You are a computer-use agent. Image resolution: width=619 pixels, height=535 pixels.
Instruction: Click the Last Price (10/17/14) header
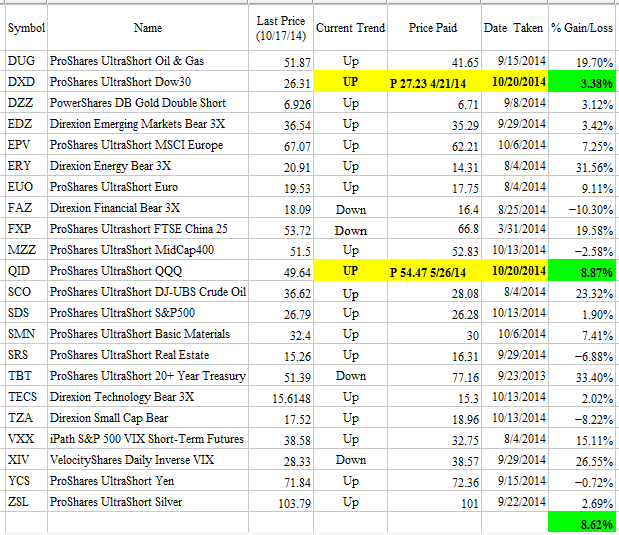281,28
